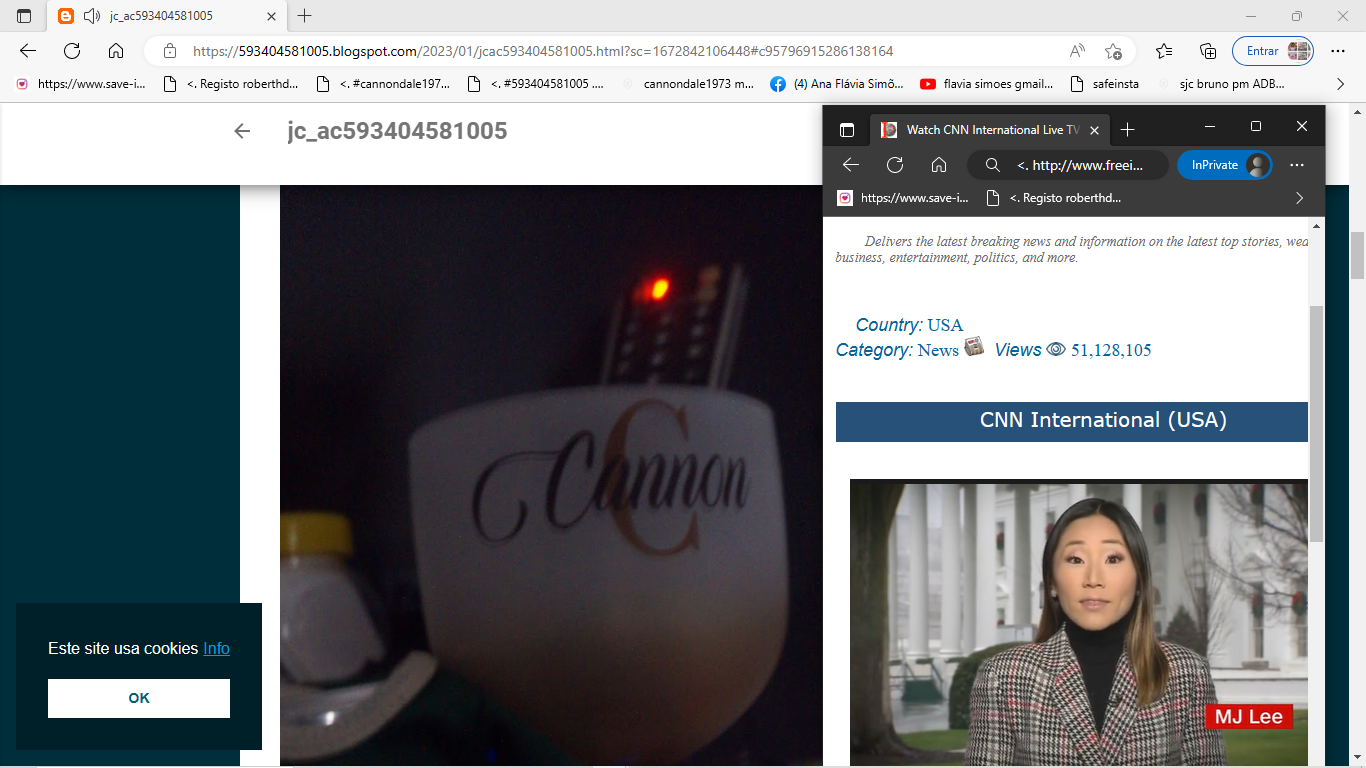Open the safeinsta bookmark
The height and width of the screenshot is (768, 1366).
(1105, 84)
